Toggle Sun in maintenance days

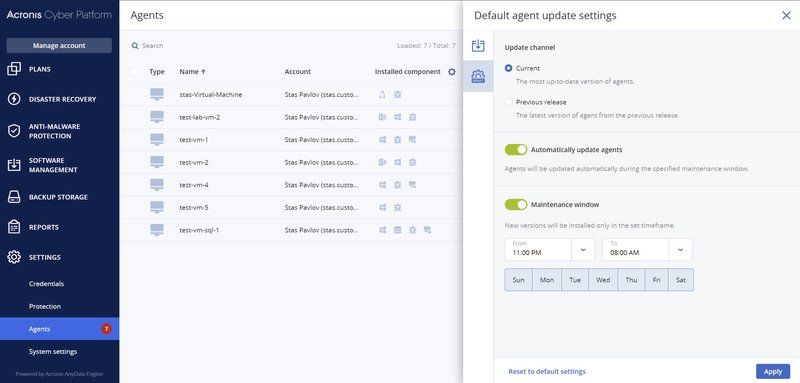[518, 280]
